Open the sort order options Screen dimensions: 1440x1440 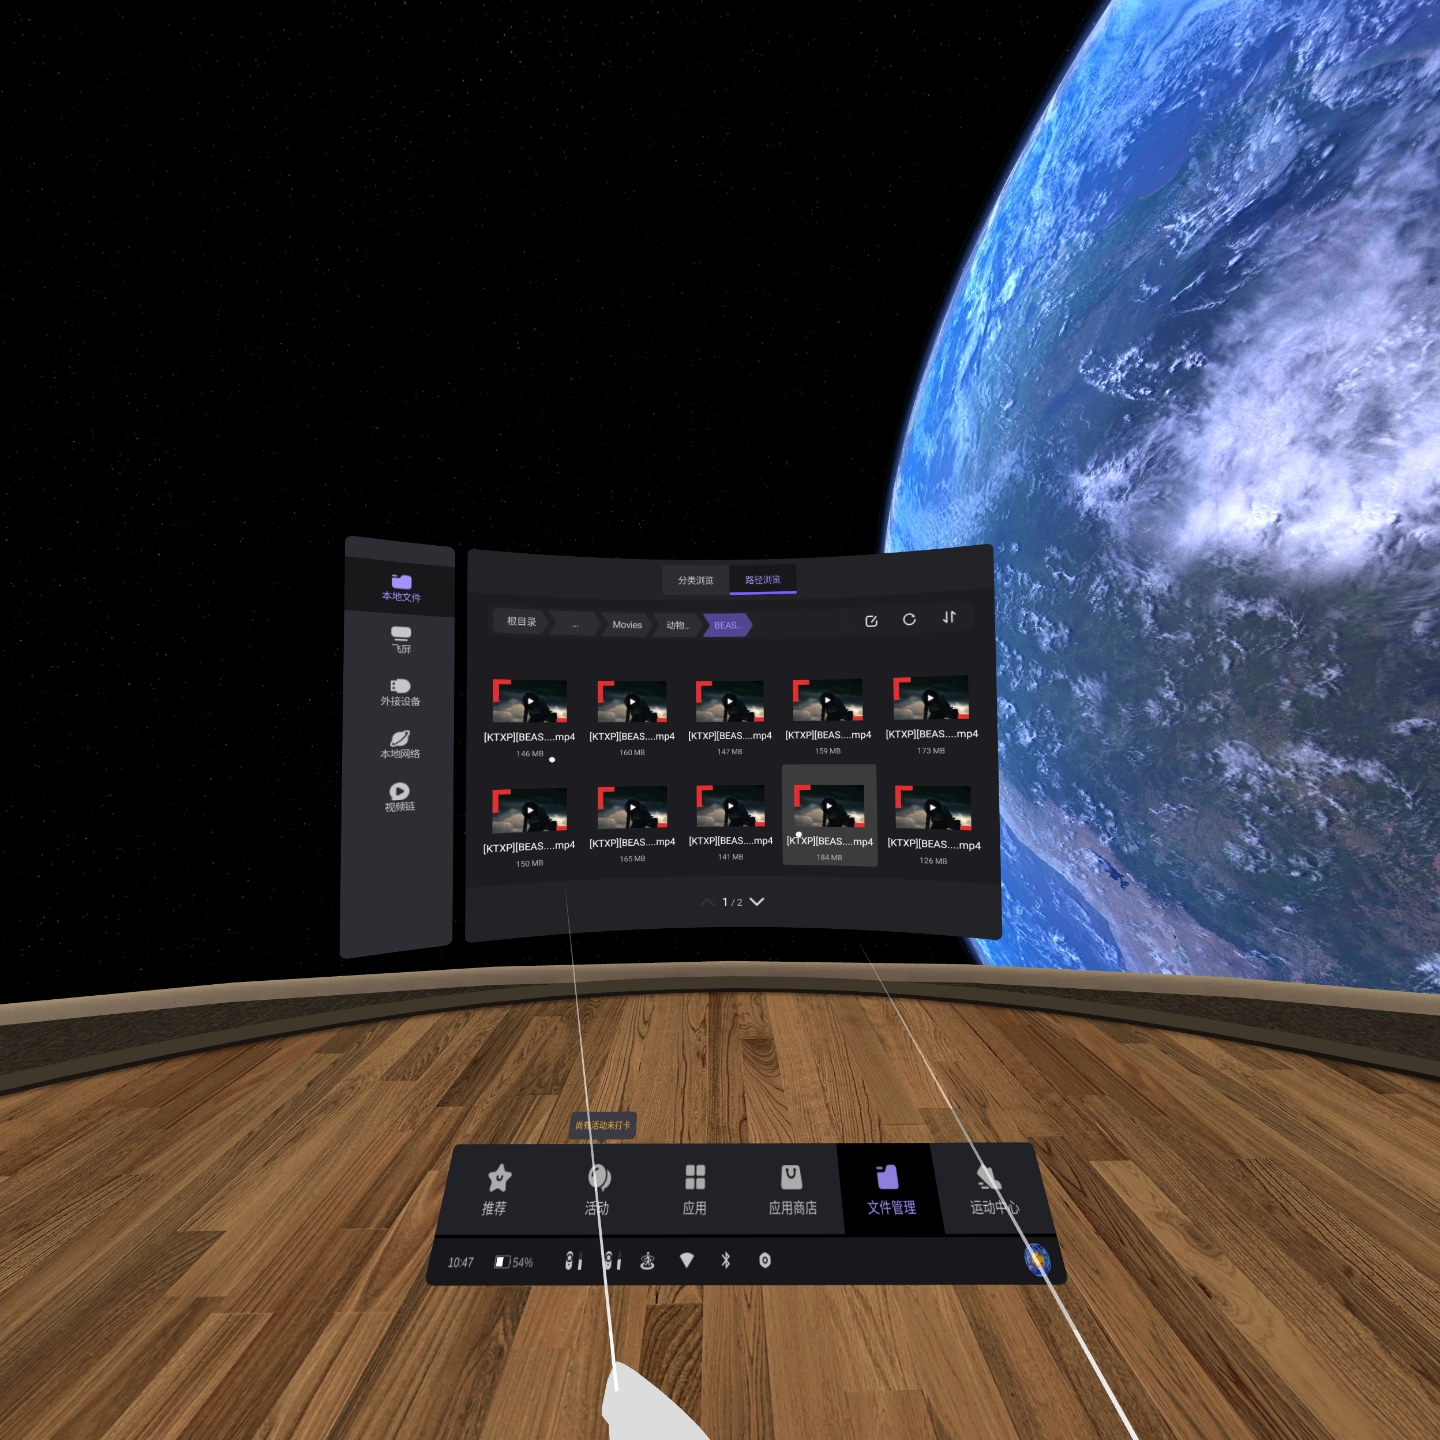(x=949, y=617)
